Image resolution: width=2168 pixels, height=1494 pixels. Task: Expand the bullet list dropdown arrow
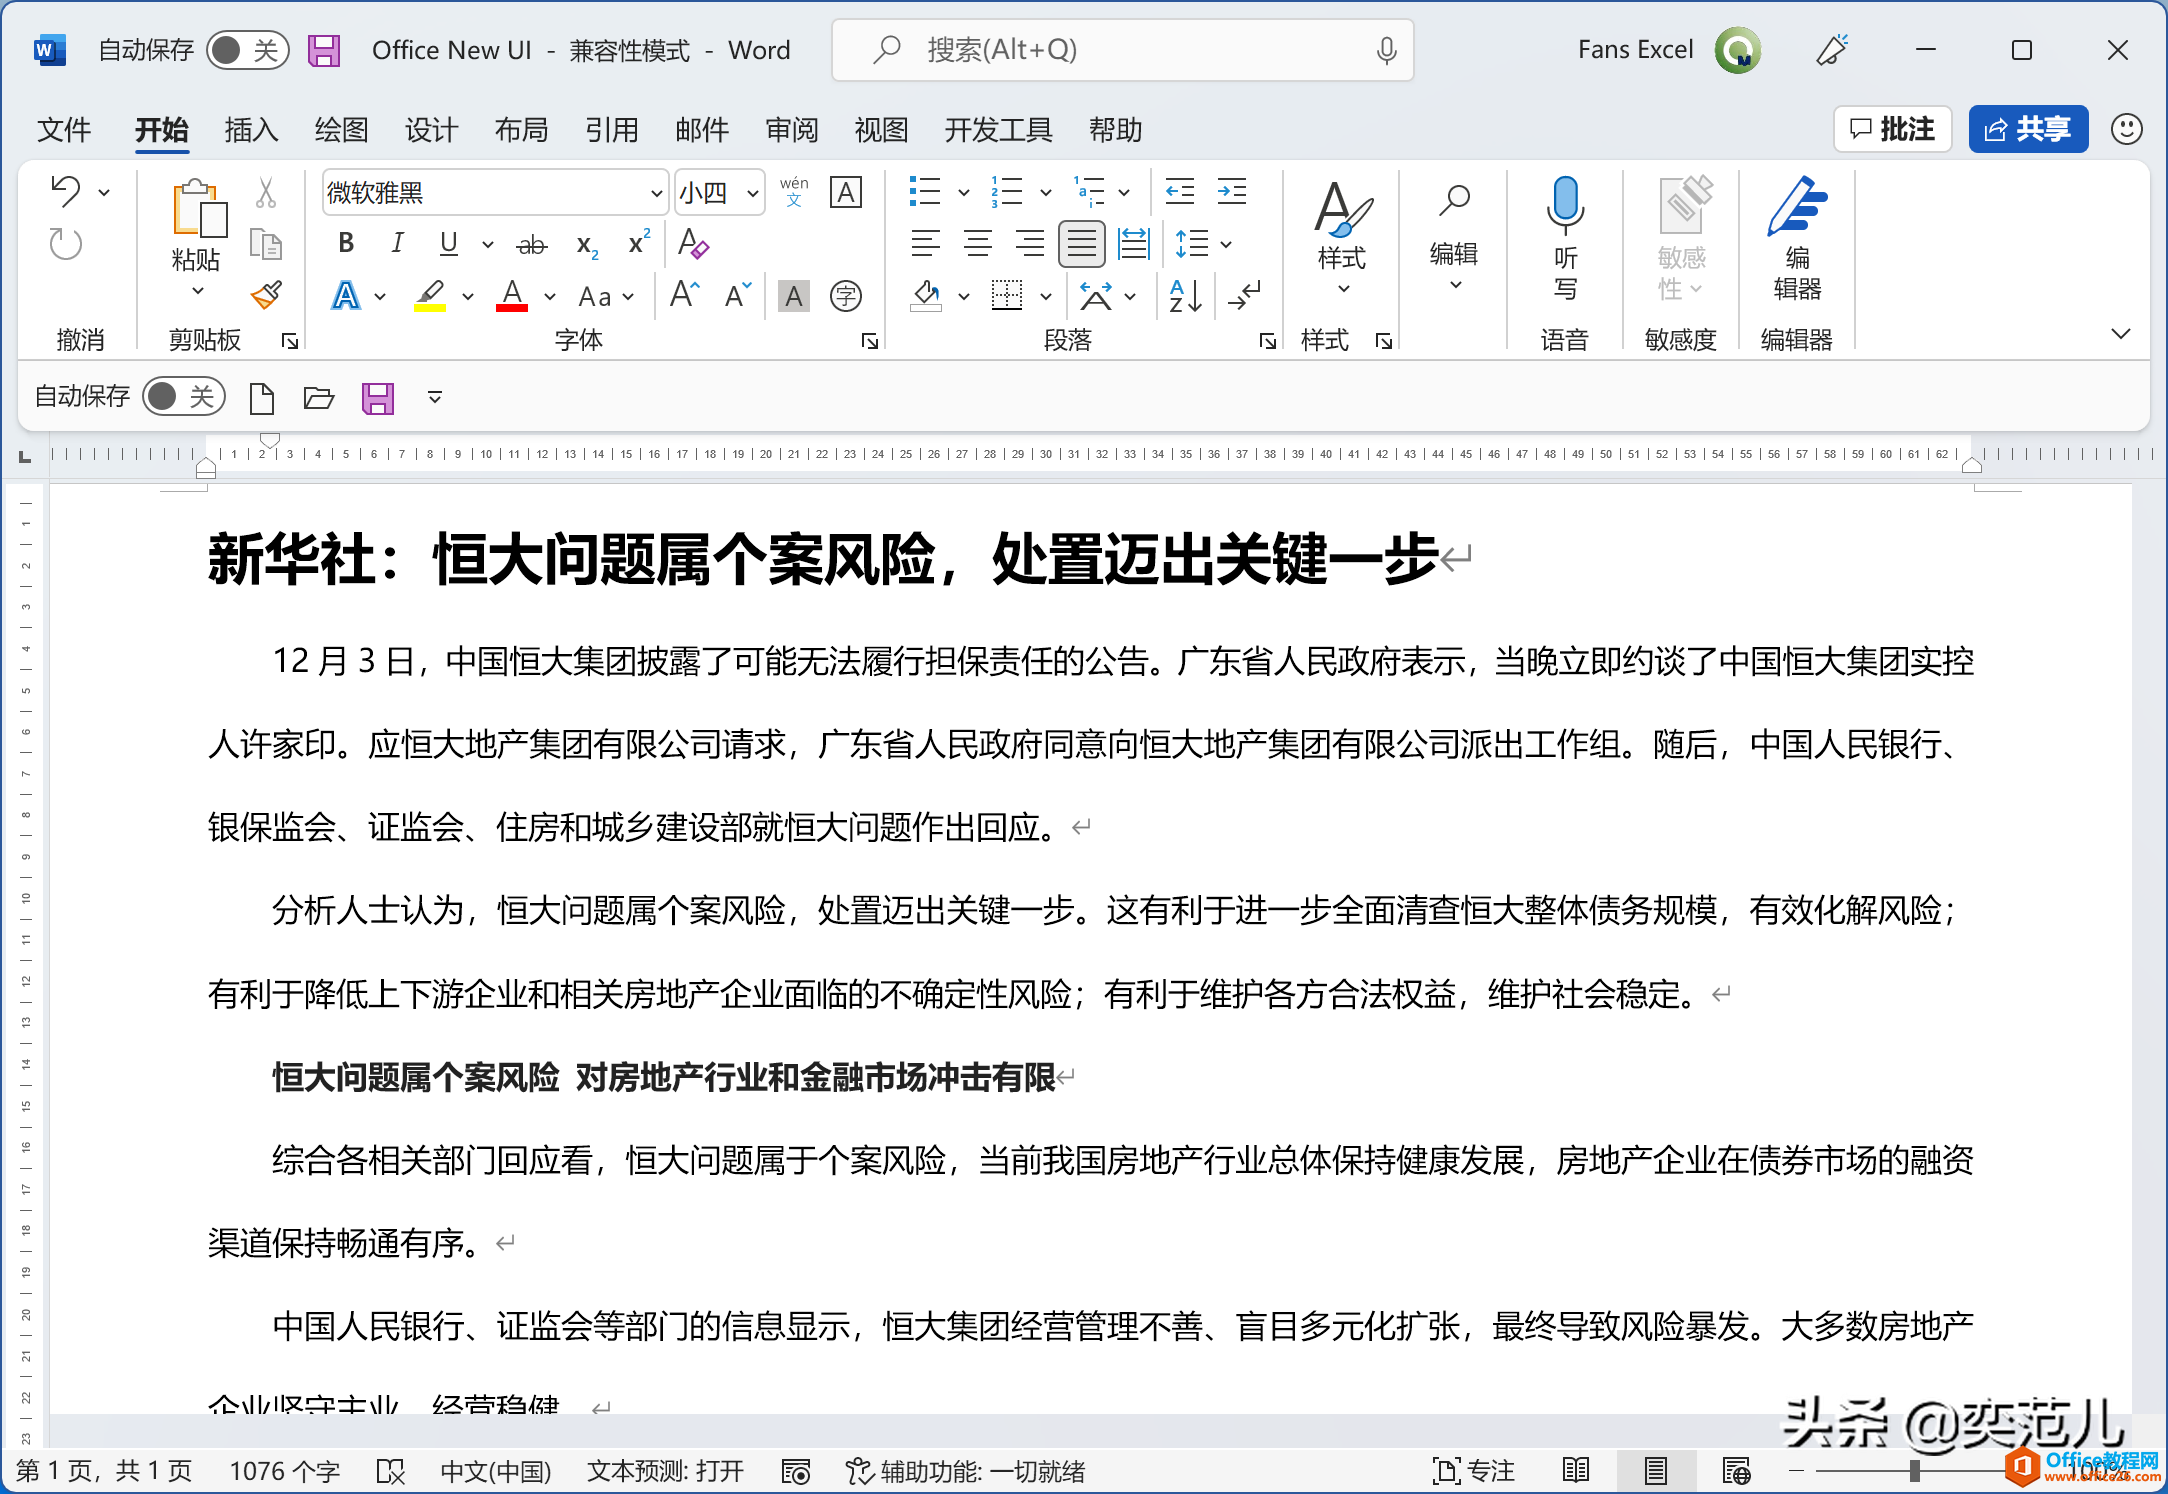[x=964, y=192]
